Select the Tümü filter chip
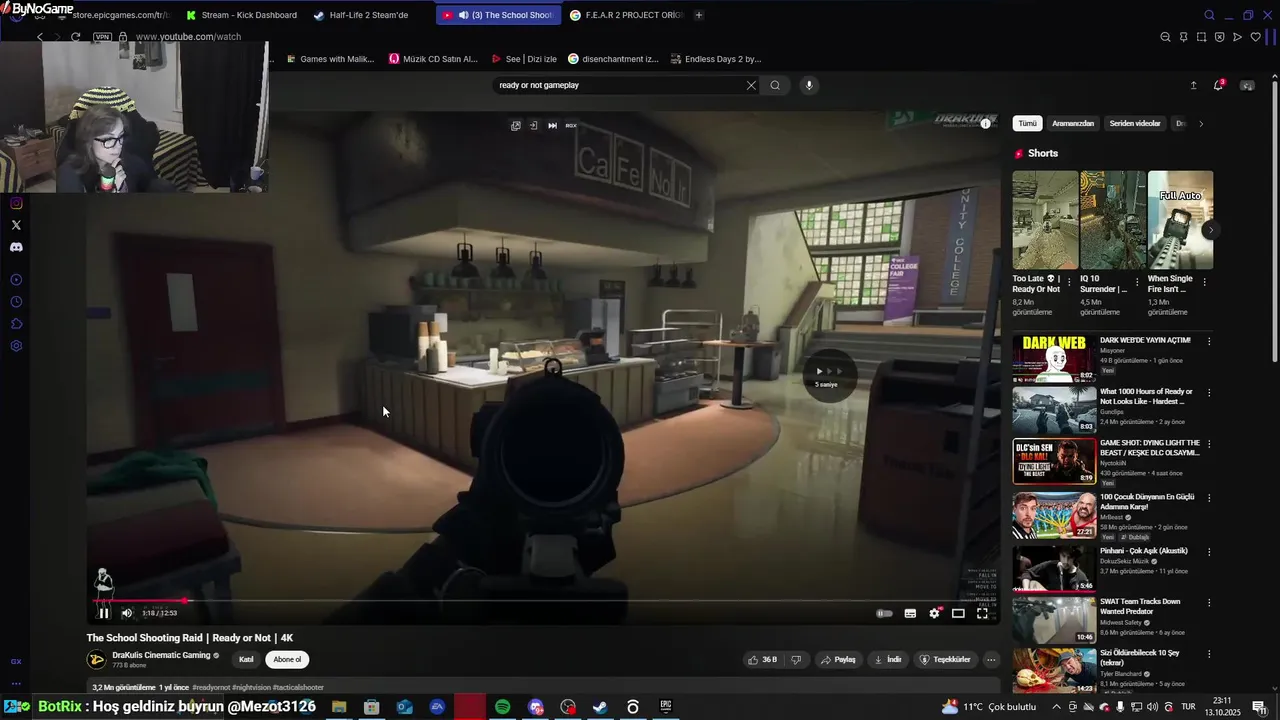 click(x=1027, y=124)
